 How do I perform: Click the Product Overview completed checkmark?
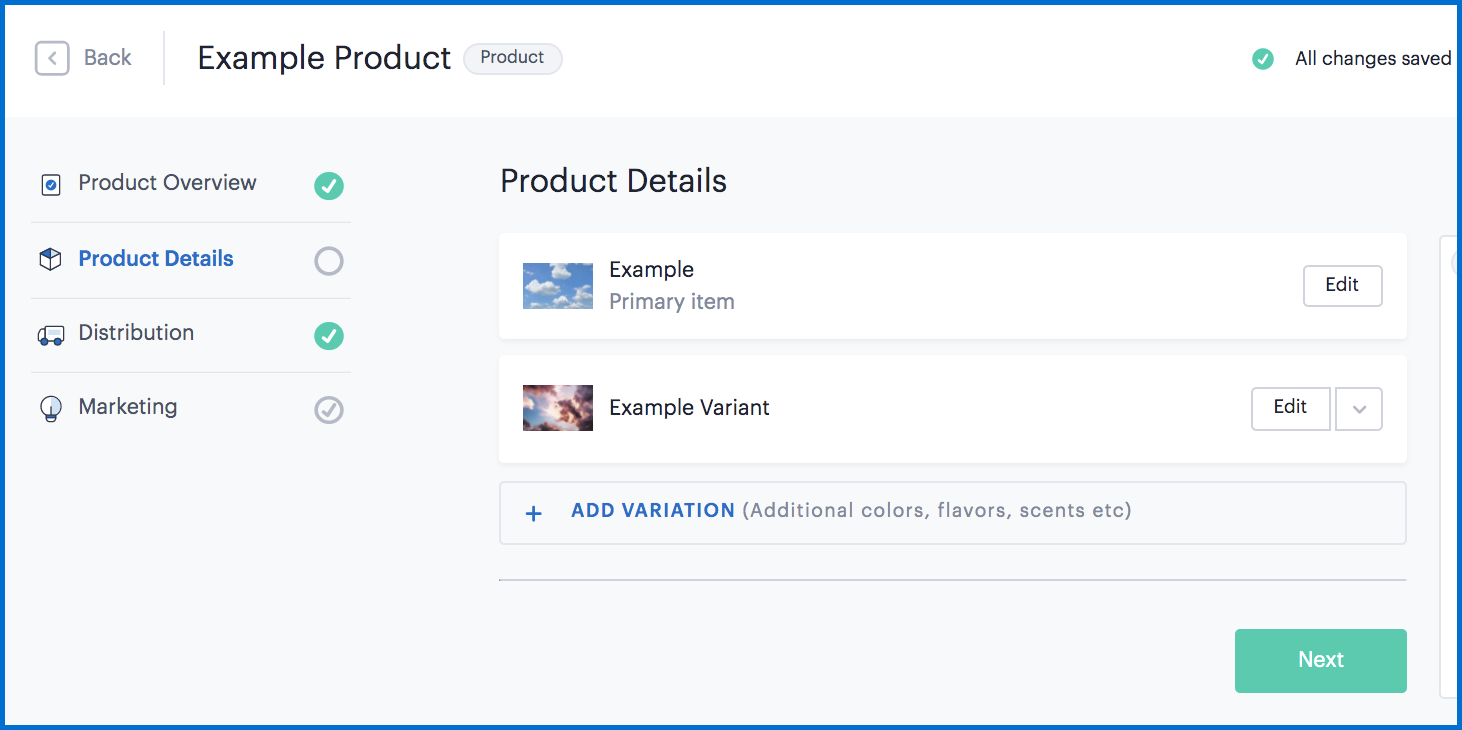(x=329, y=186)
